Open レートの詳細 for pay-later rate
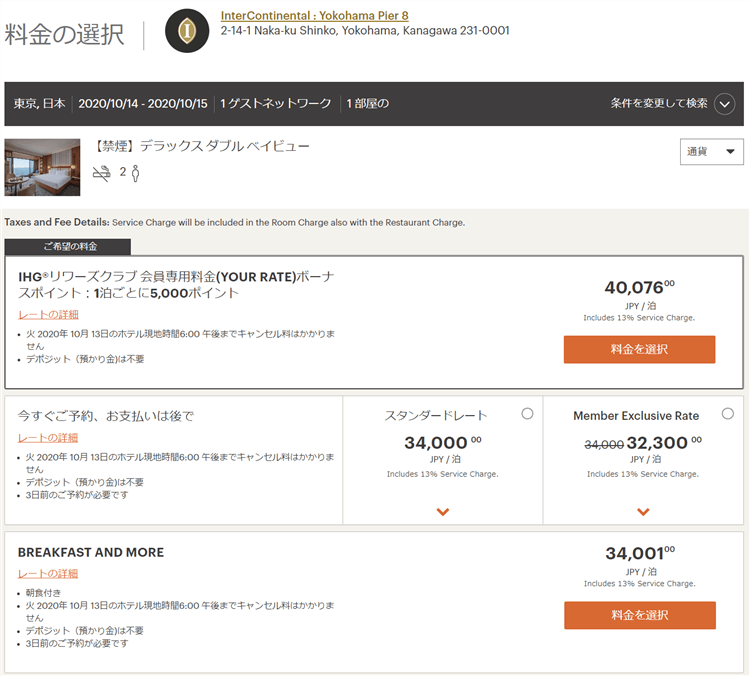750x676 pixels. 48,438
